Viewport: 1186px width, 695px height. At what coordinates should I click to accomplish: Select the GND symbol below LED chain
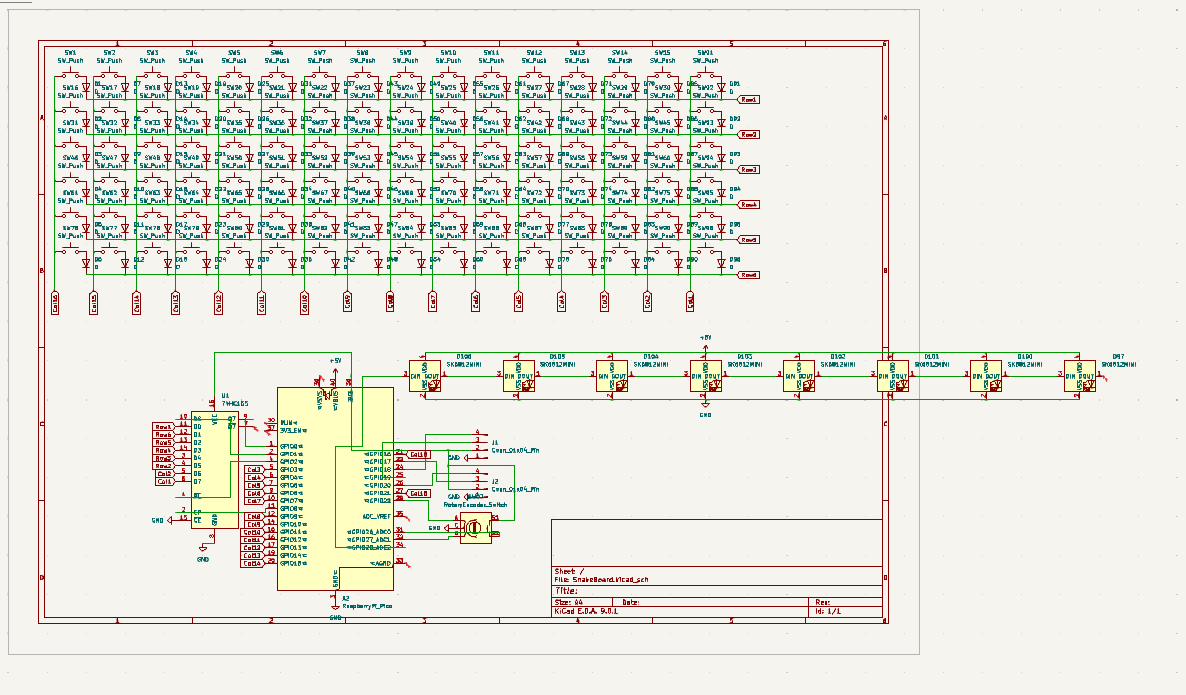coord(705,410)
